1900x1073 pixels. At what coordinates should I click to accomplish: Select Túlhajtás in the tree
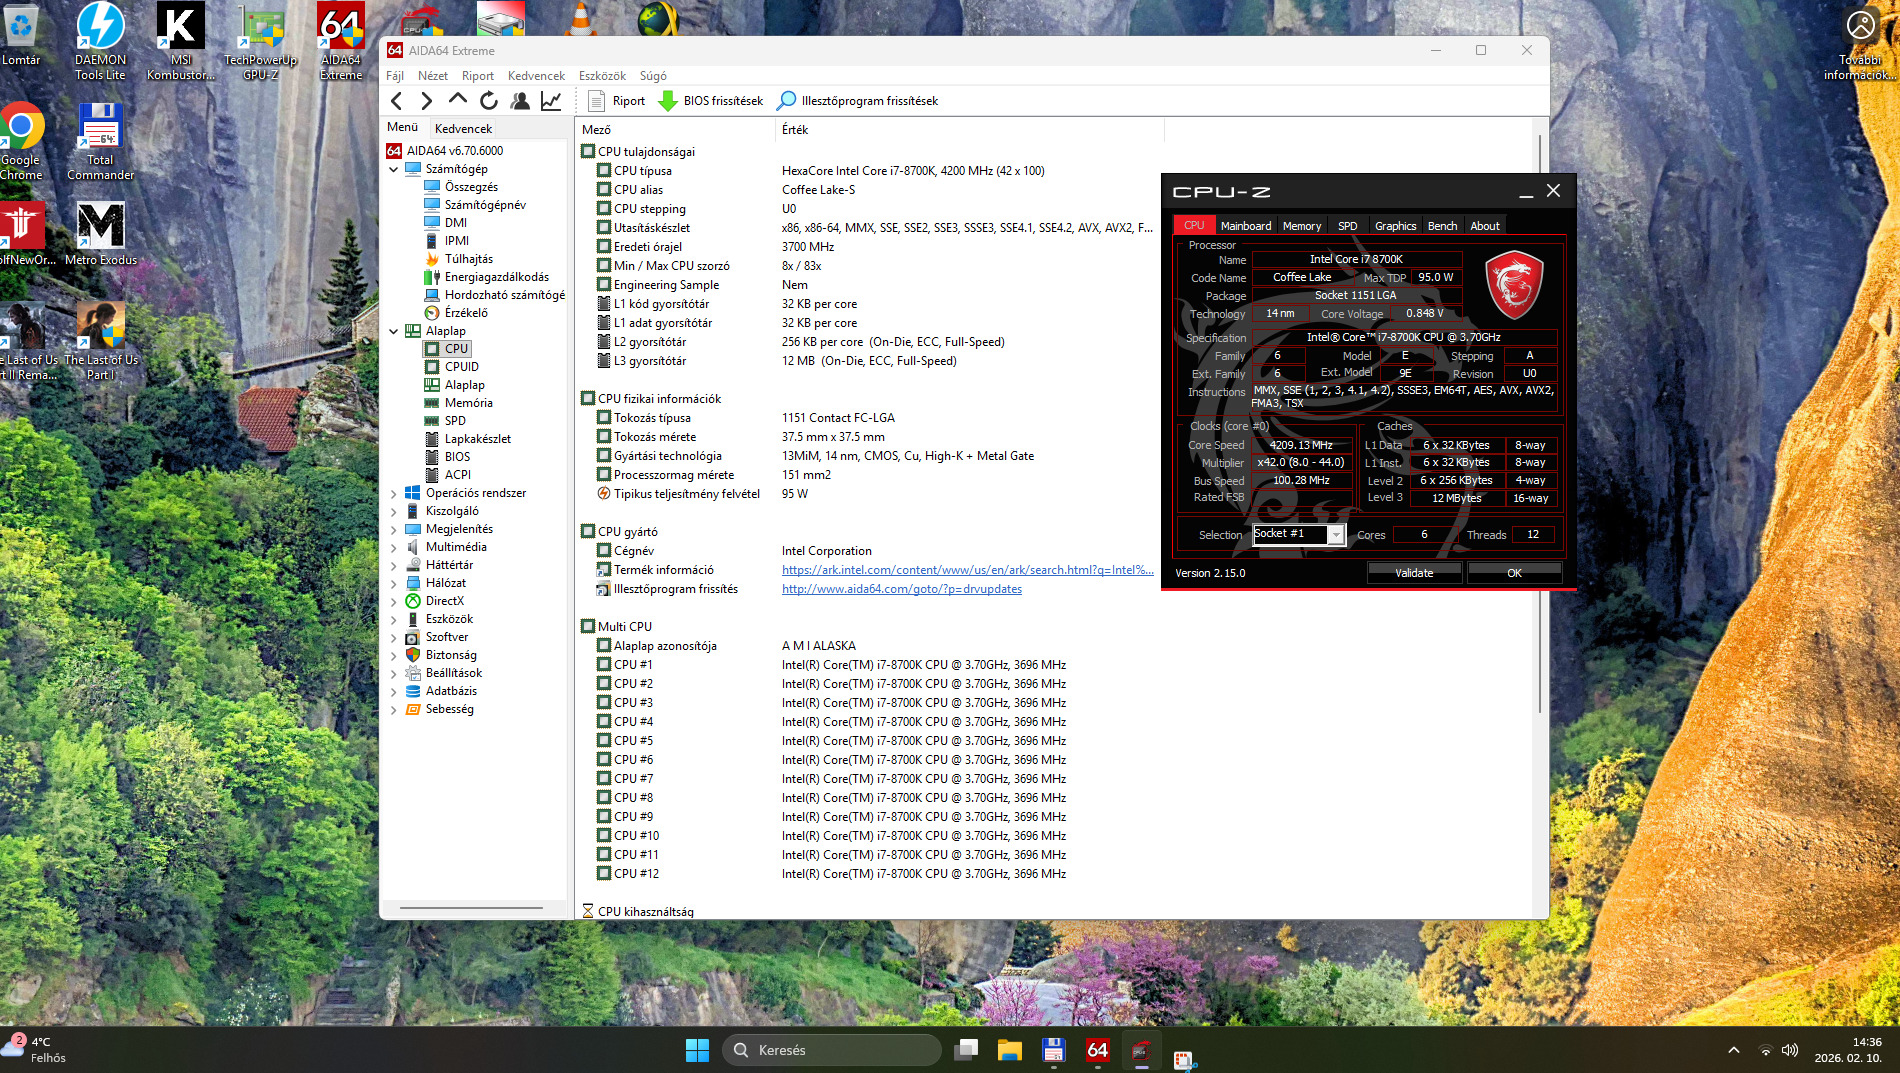pos(469,259)
